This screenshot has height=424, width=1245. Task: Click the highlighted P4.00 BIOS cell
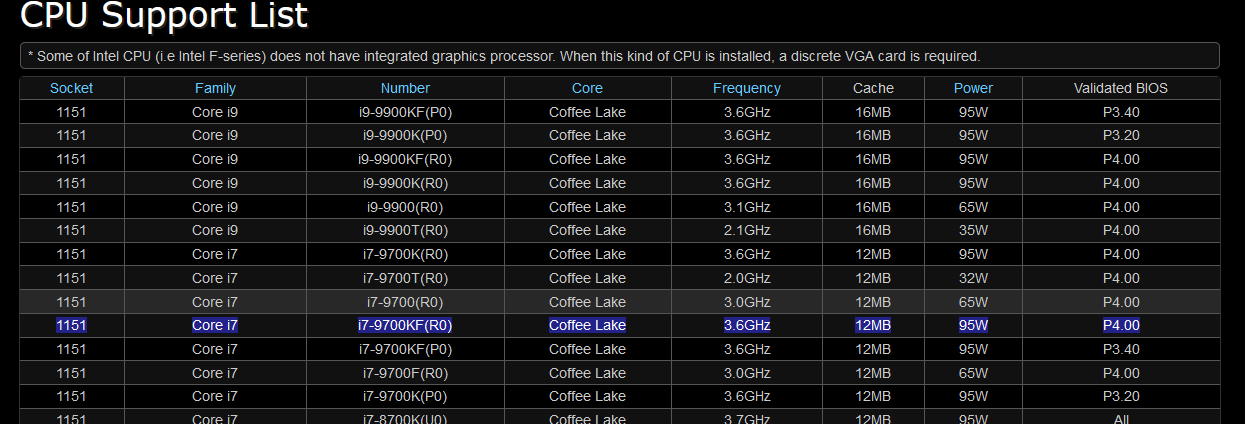(1121, 325)
